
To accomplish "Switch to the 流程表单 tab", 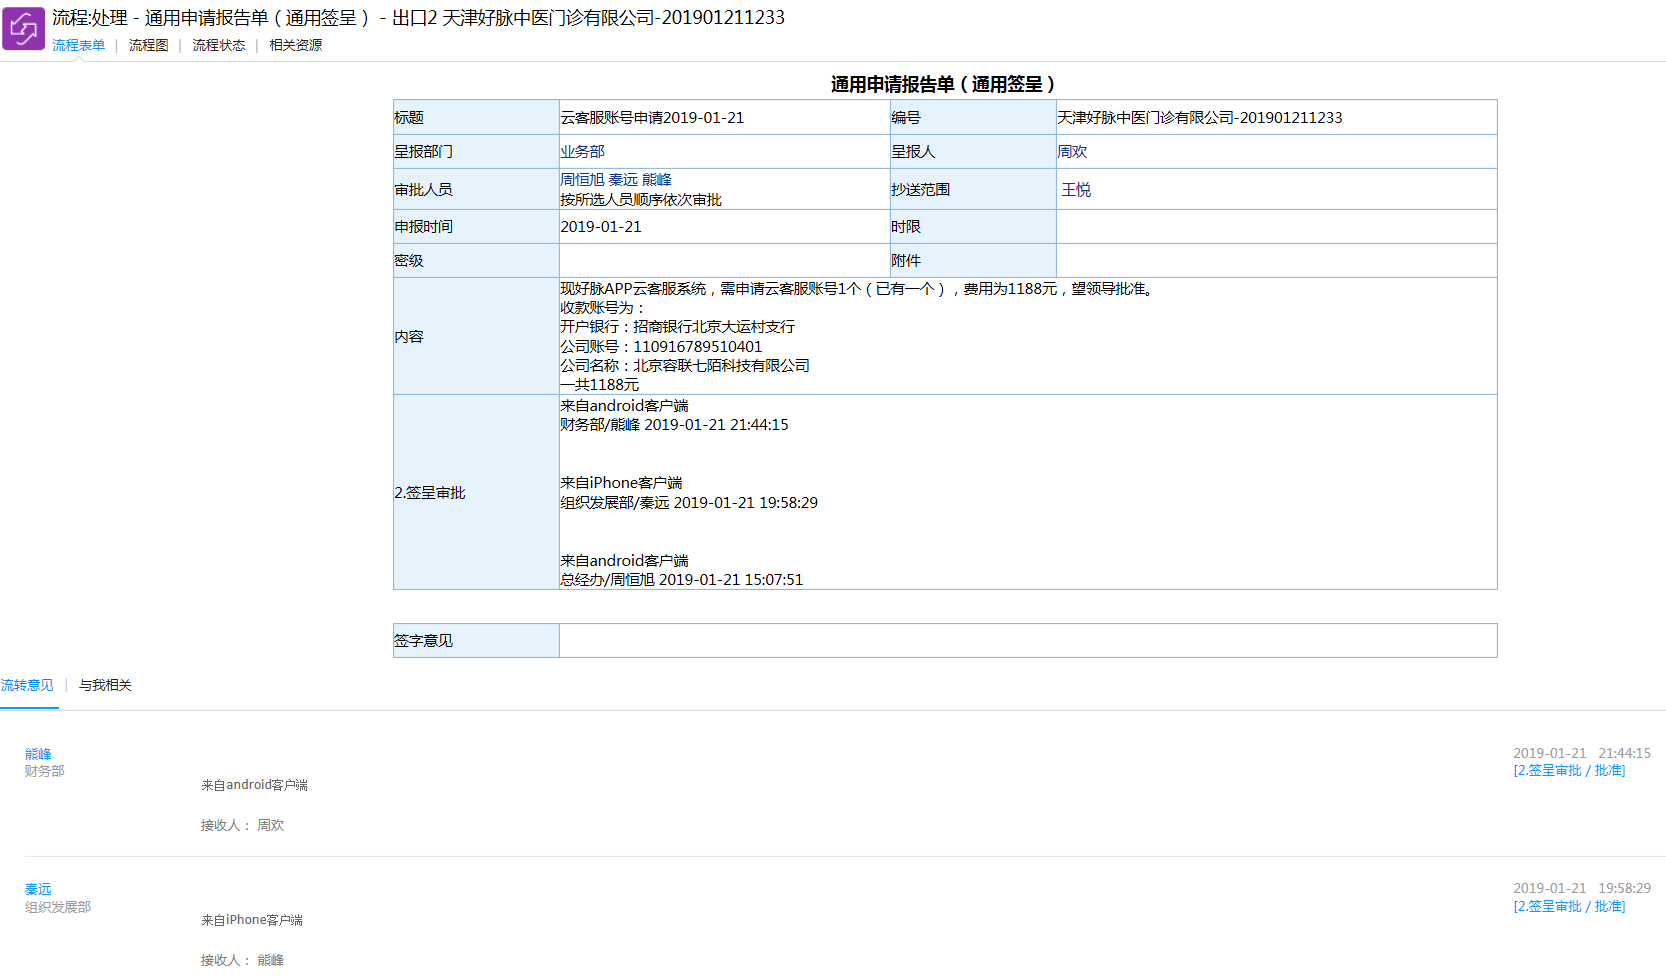I will tap(78, 45).
